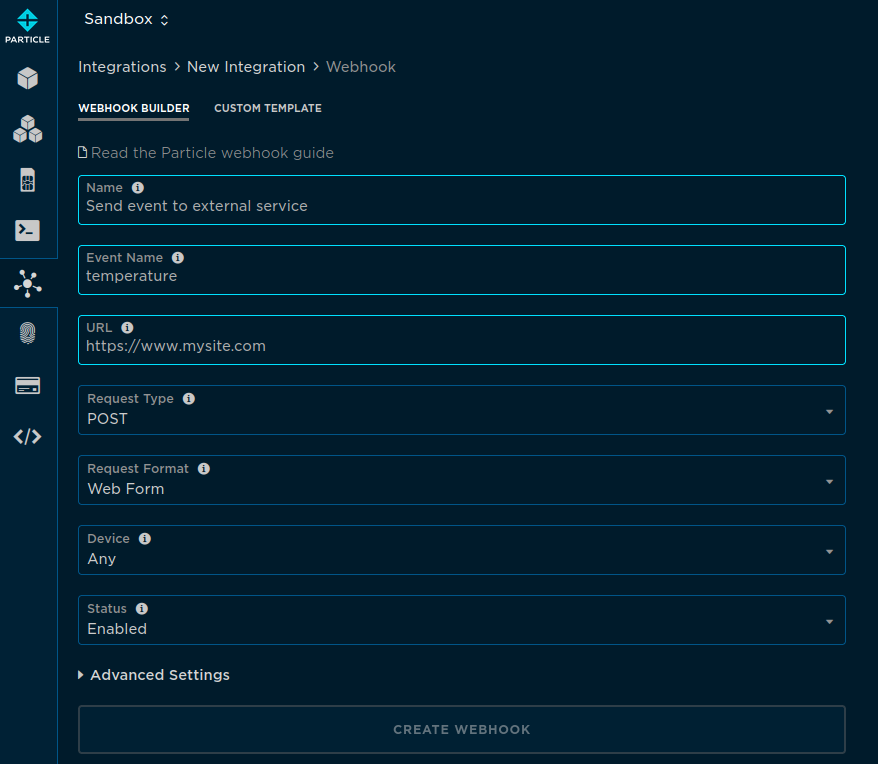878x764 pixels.
Task: Click the Event Name input field
Action: coord(461,276)
